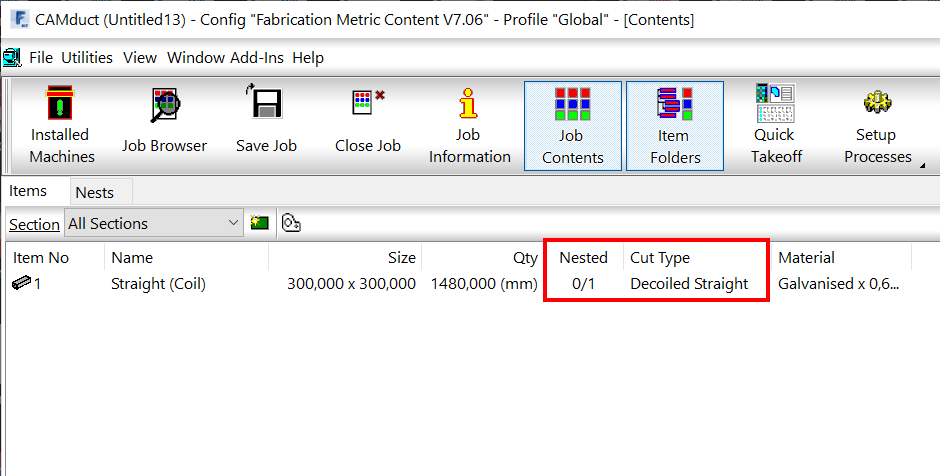This screenshot has height=476, width=940.
Task: Click the 1480,000 (mm) quantity cell
Action: [484, 284]
